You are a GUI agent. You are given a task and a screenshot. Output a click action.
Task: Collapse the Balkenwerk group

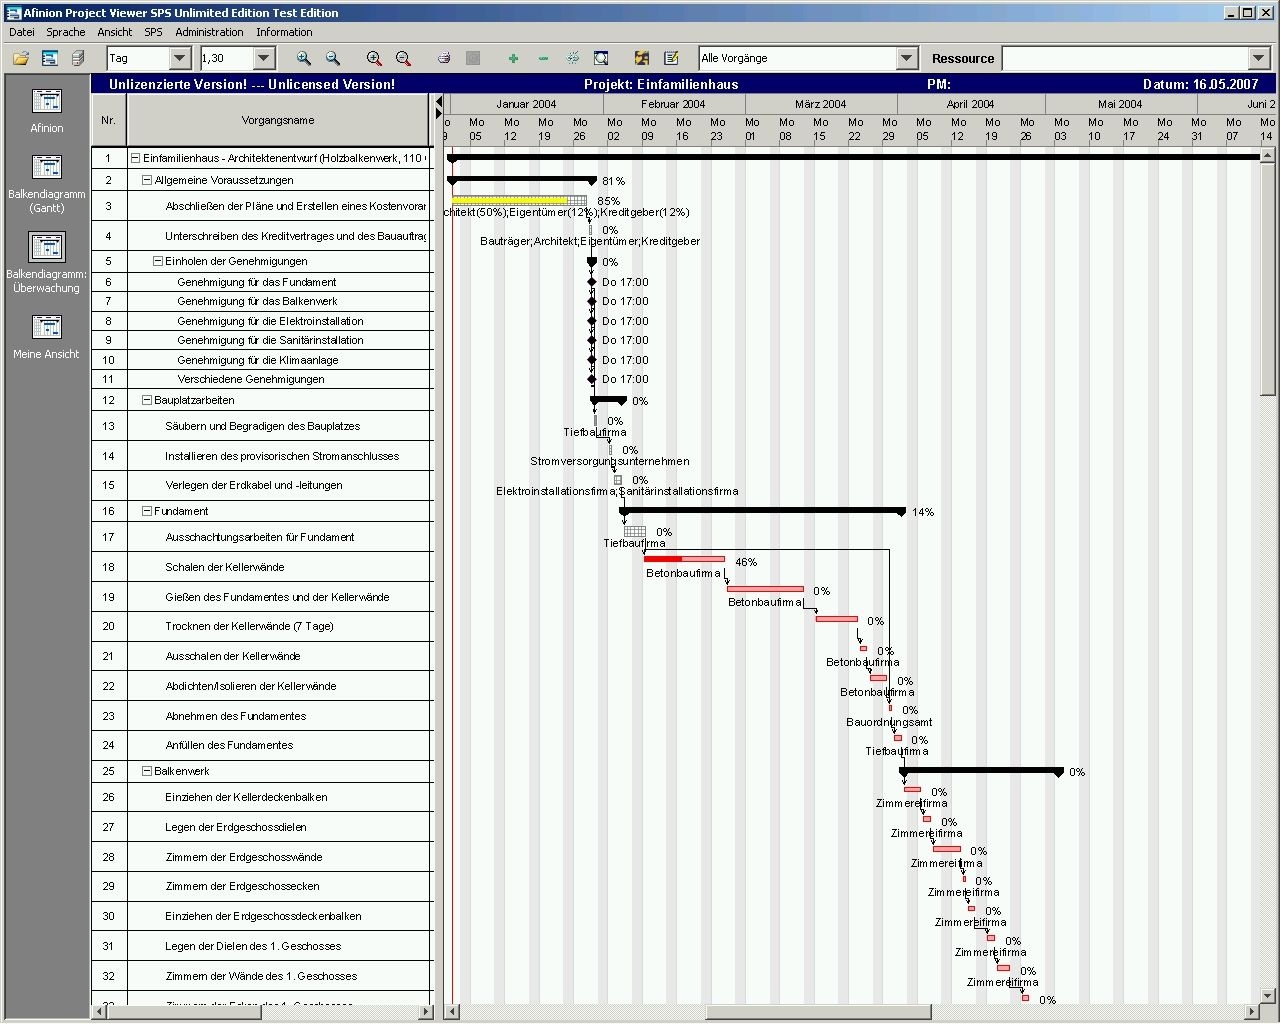pos(147,771)
